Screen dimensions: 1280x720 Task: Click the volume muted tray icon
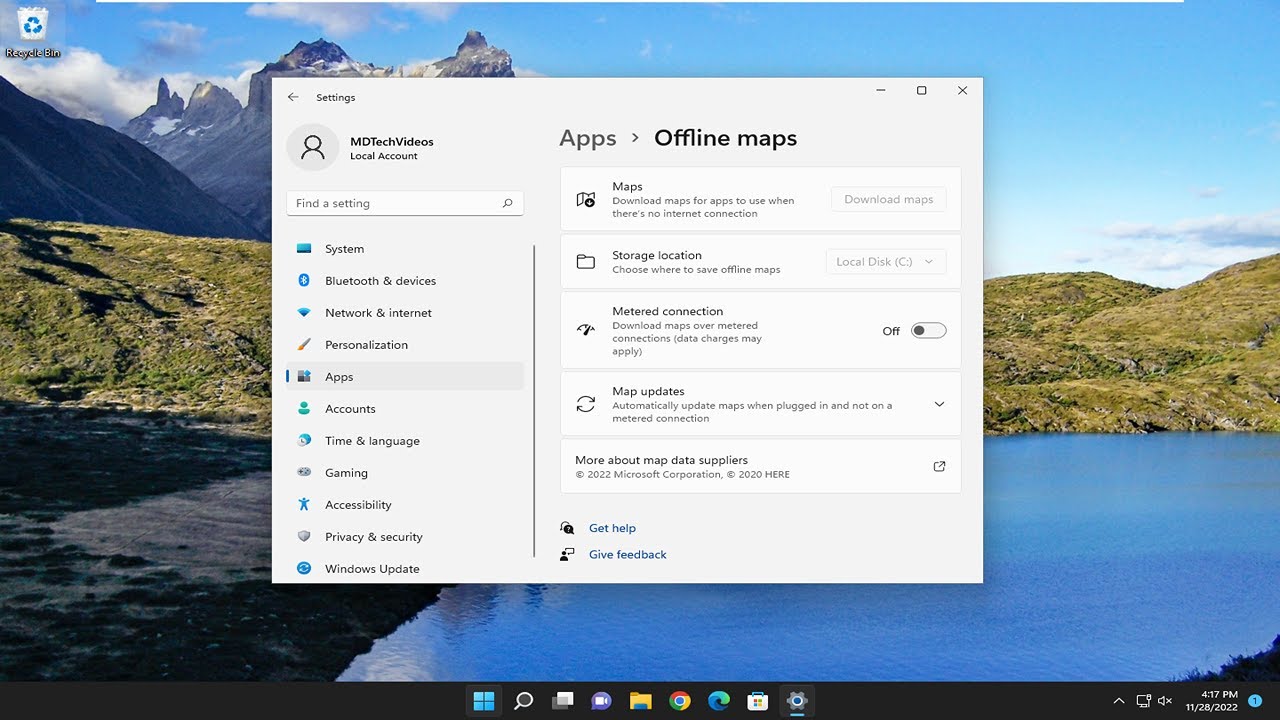(1165, 701)
